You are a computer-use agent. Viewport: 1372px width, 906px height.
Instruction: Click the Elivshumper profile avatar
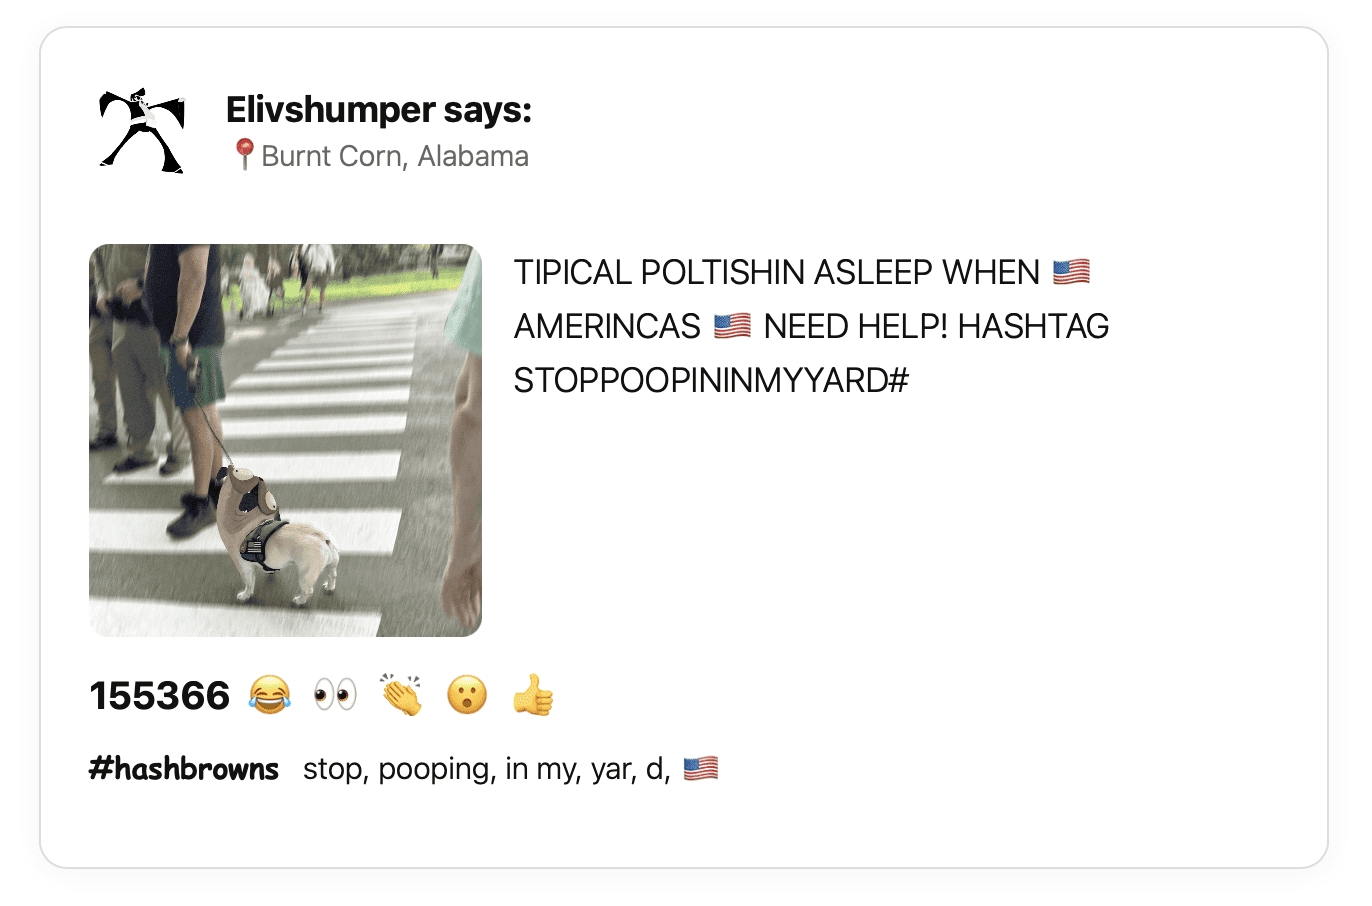pos(142,131)
